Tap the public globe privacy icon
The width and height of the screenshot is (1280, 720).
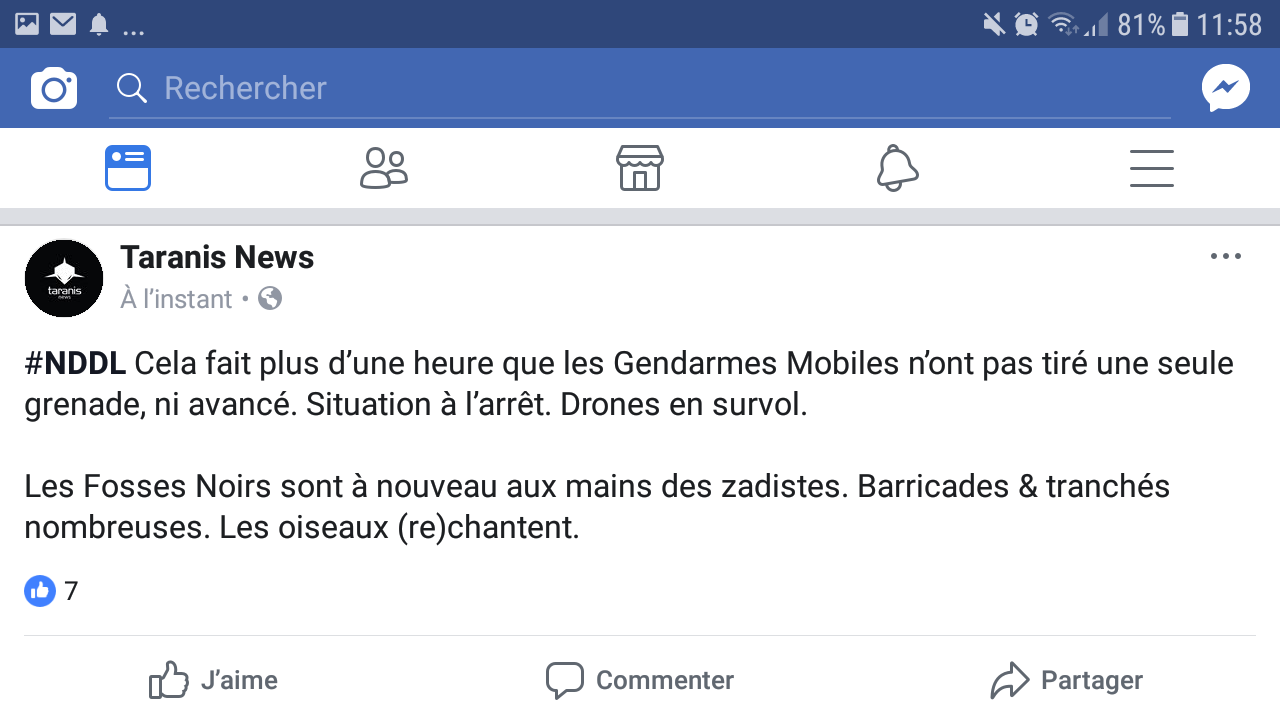[x=270, y=299]
